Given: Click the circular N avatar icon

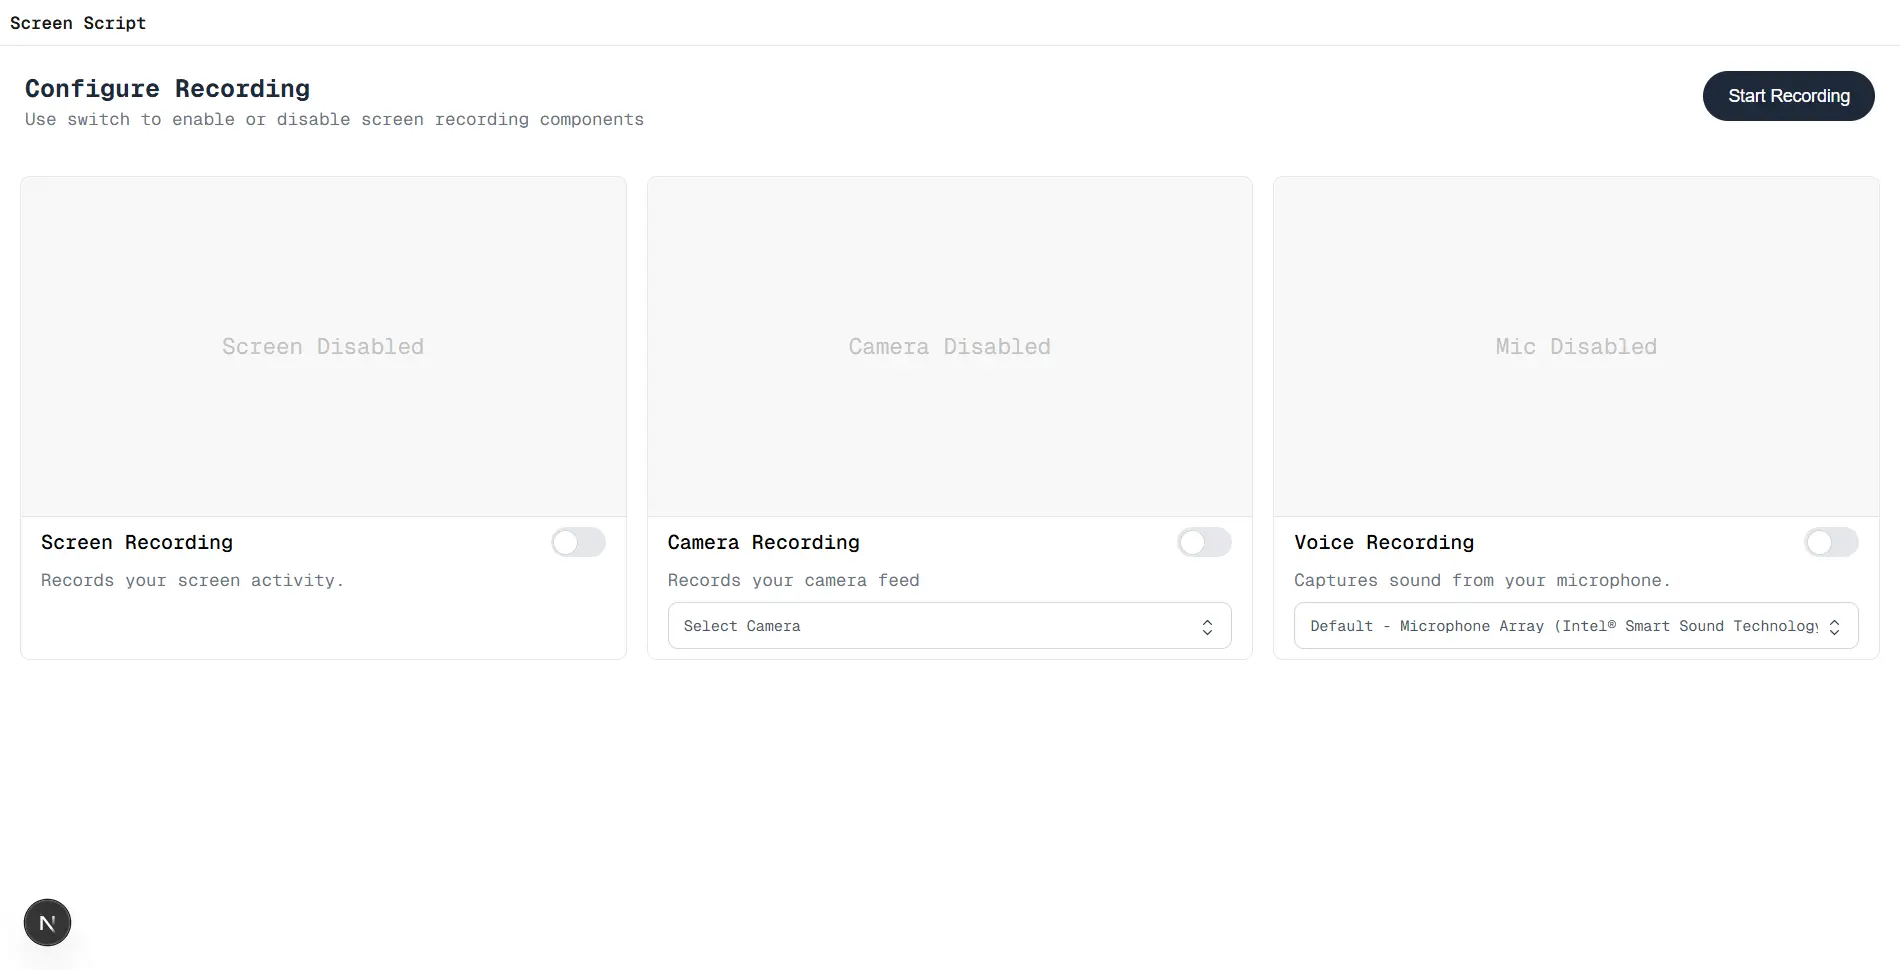Looking at the screenshot, I should (x=47, y=921).
